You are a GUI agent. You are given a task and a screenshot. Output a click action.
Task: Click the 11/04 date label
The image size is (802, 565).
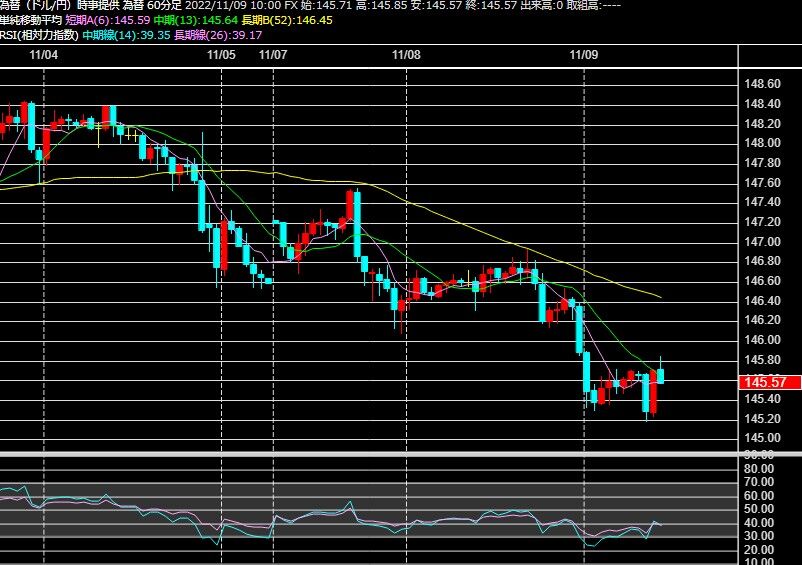pos(43,55)
